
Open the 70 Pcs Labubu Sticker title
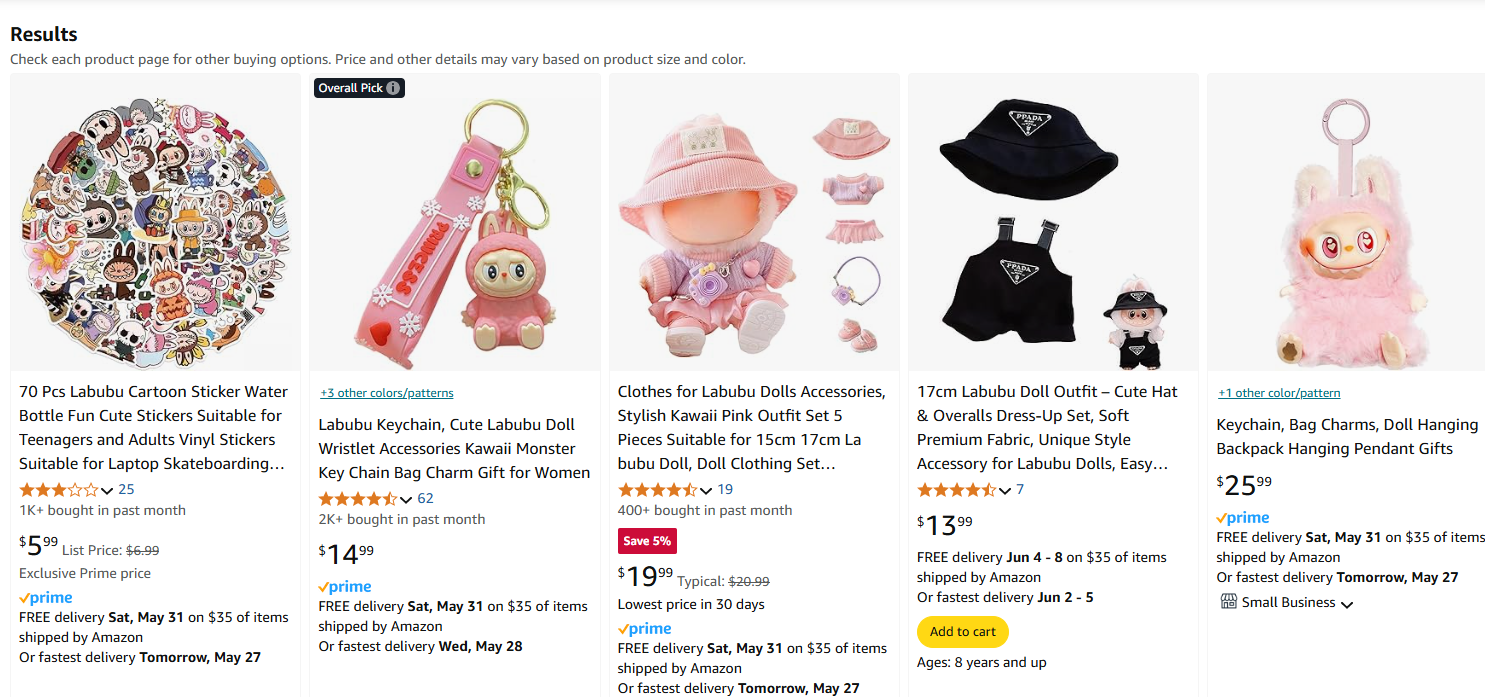tap(153, 427)
